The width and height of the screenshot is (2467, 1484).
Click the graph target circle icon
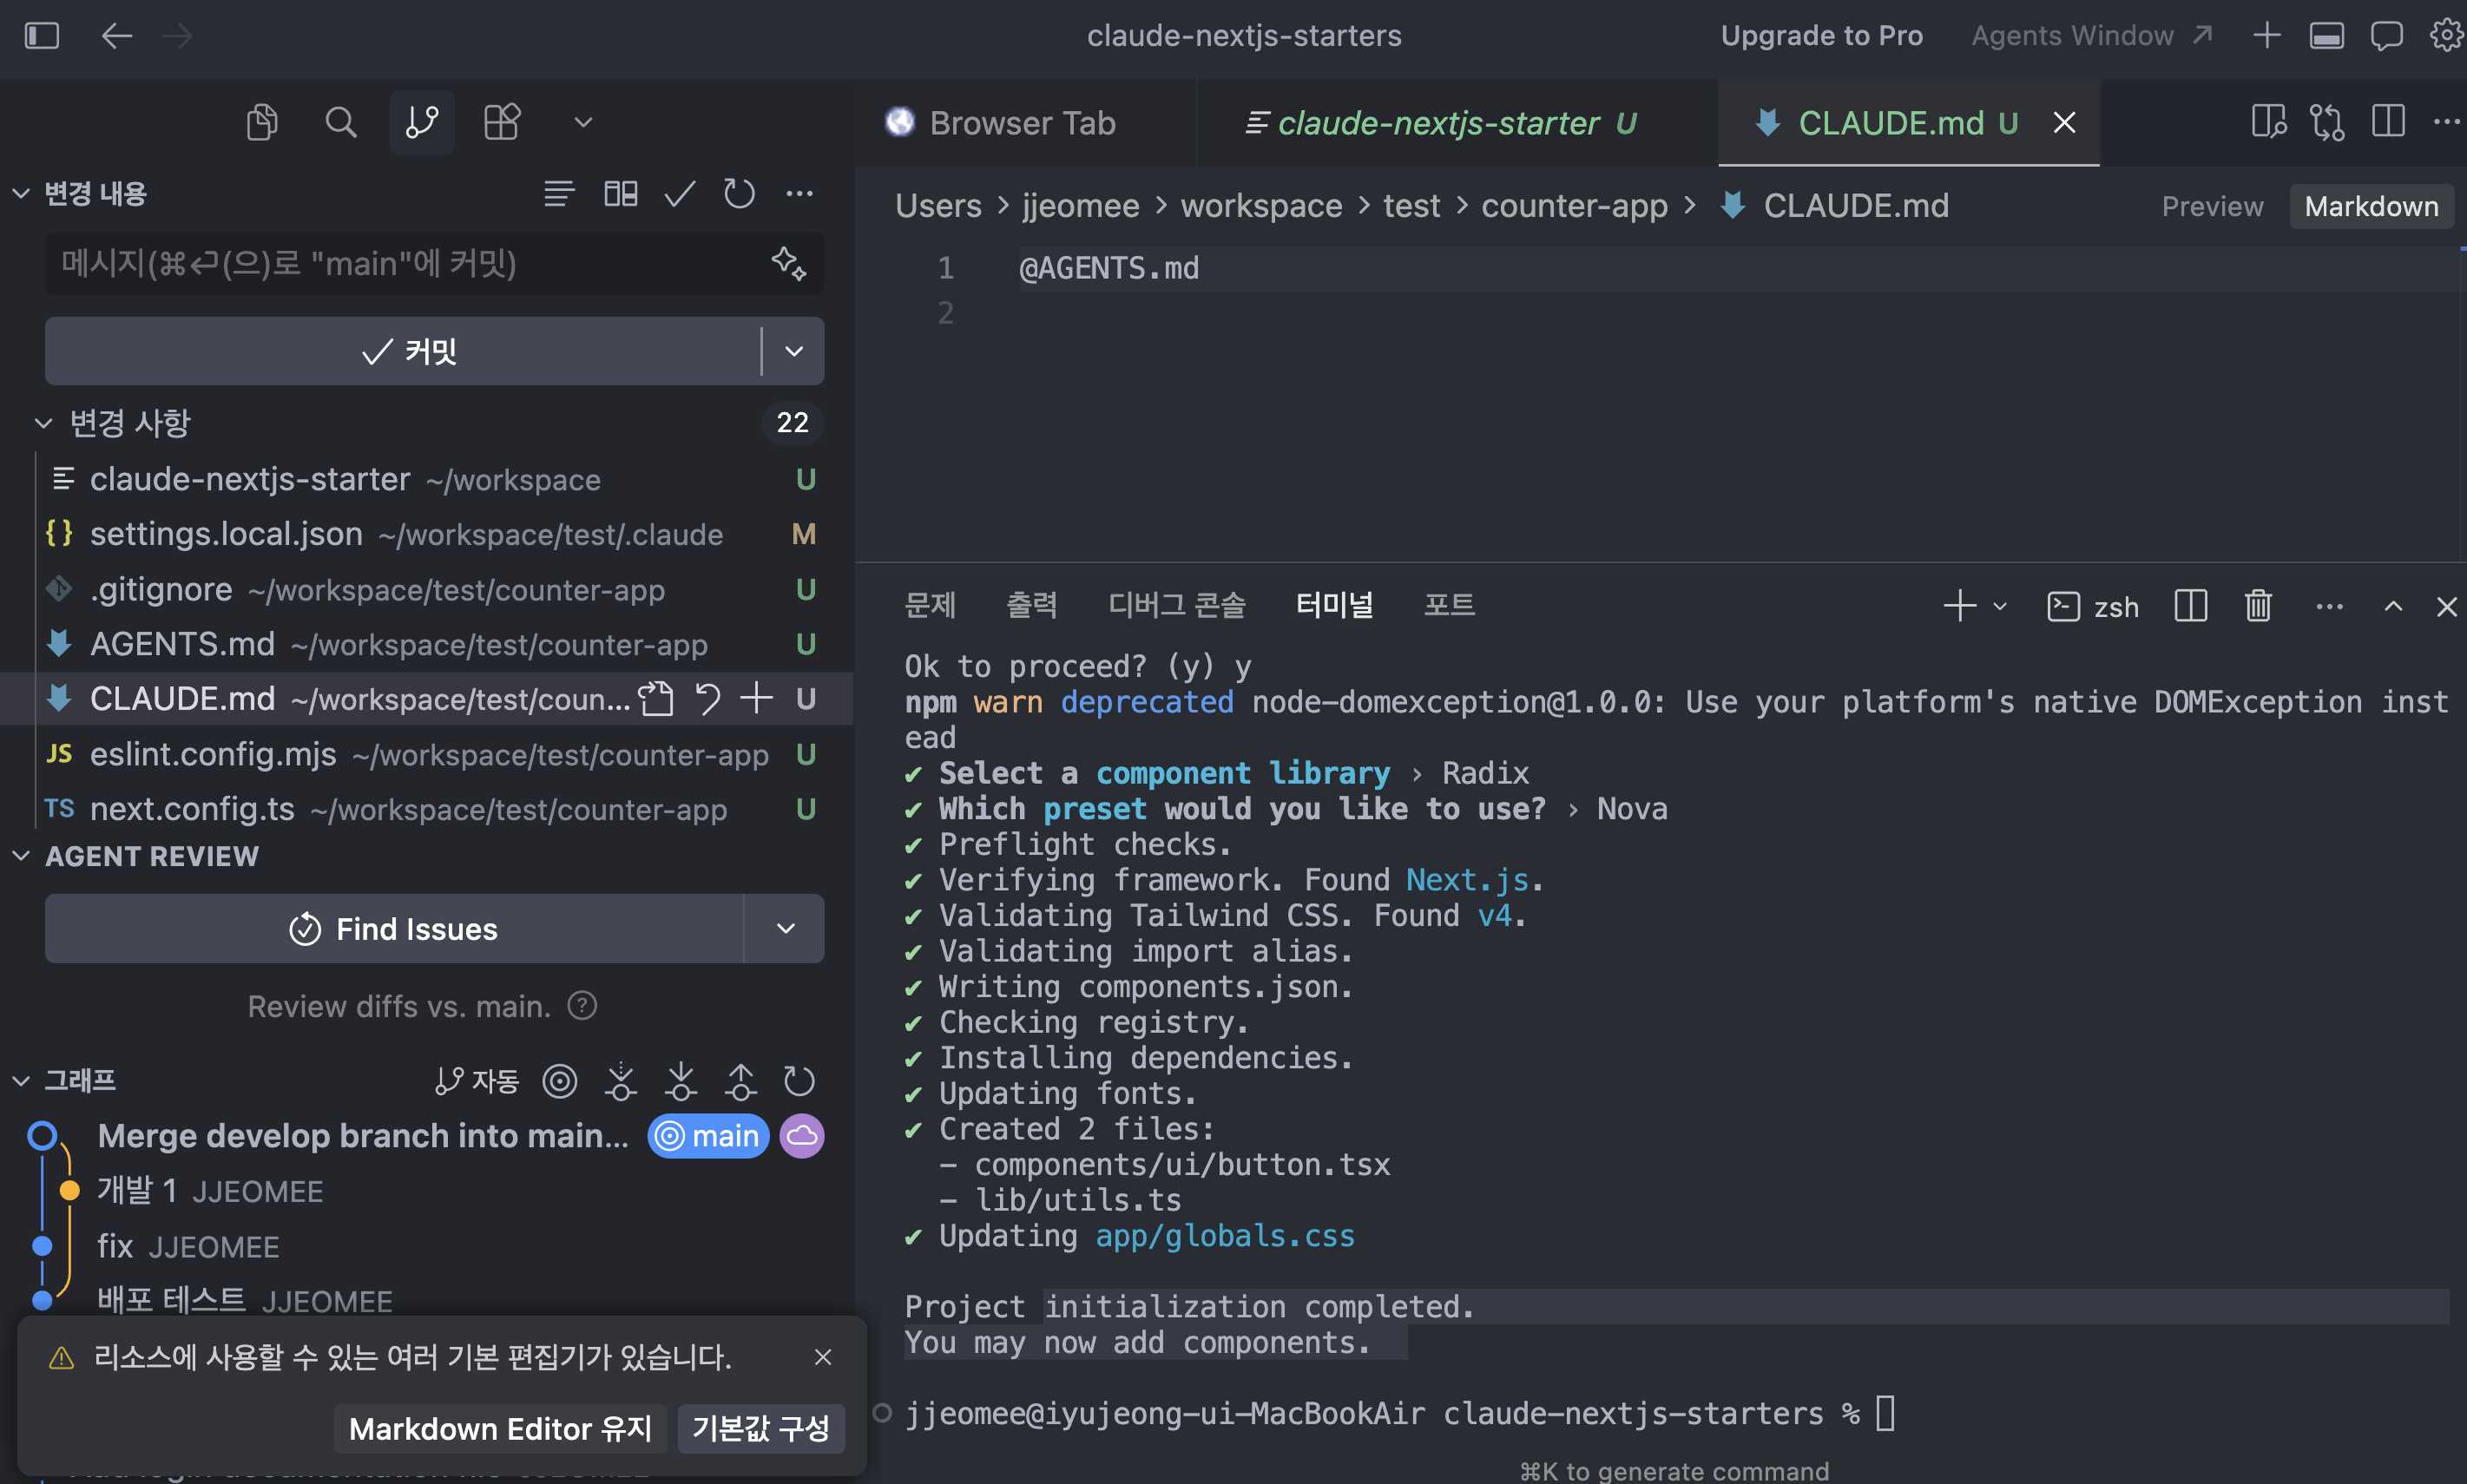(x=560, y=1080)
